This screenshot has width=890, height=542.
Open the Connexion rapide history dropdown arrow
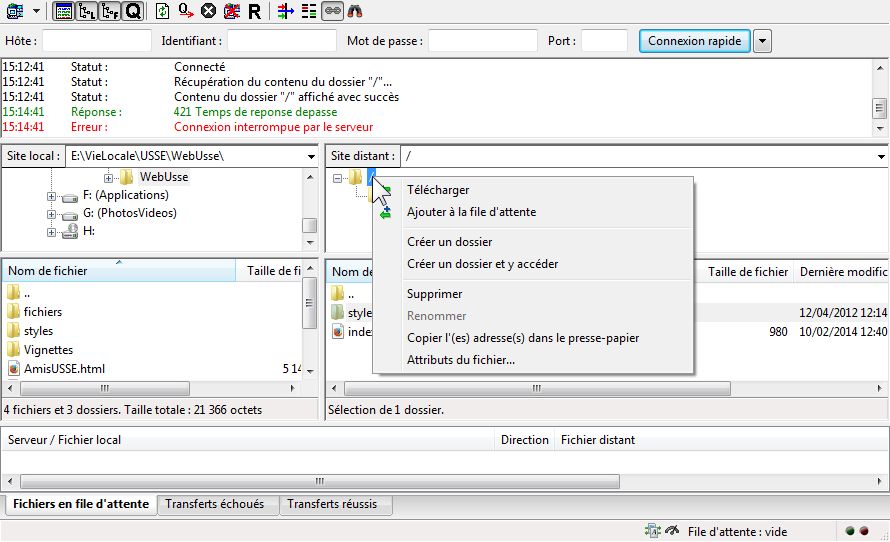point(762,41)
